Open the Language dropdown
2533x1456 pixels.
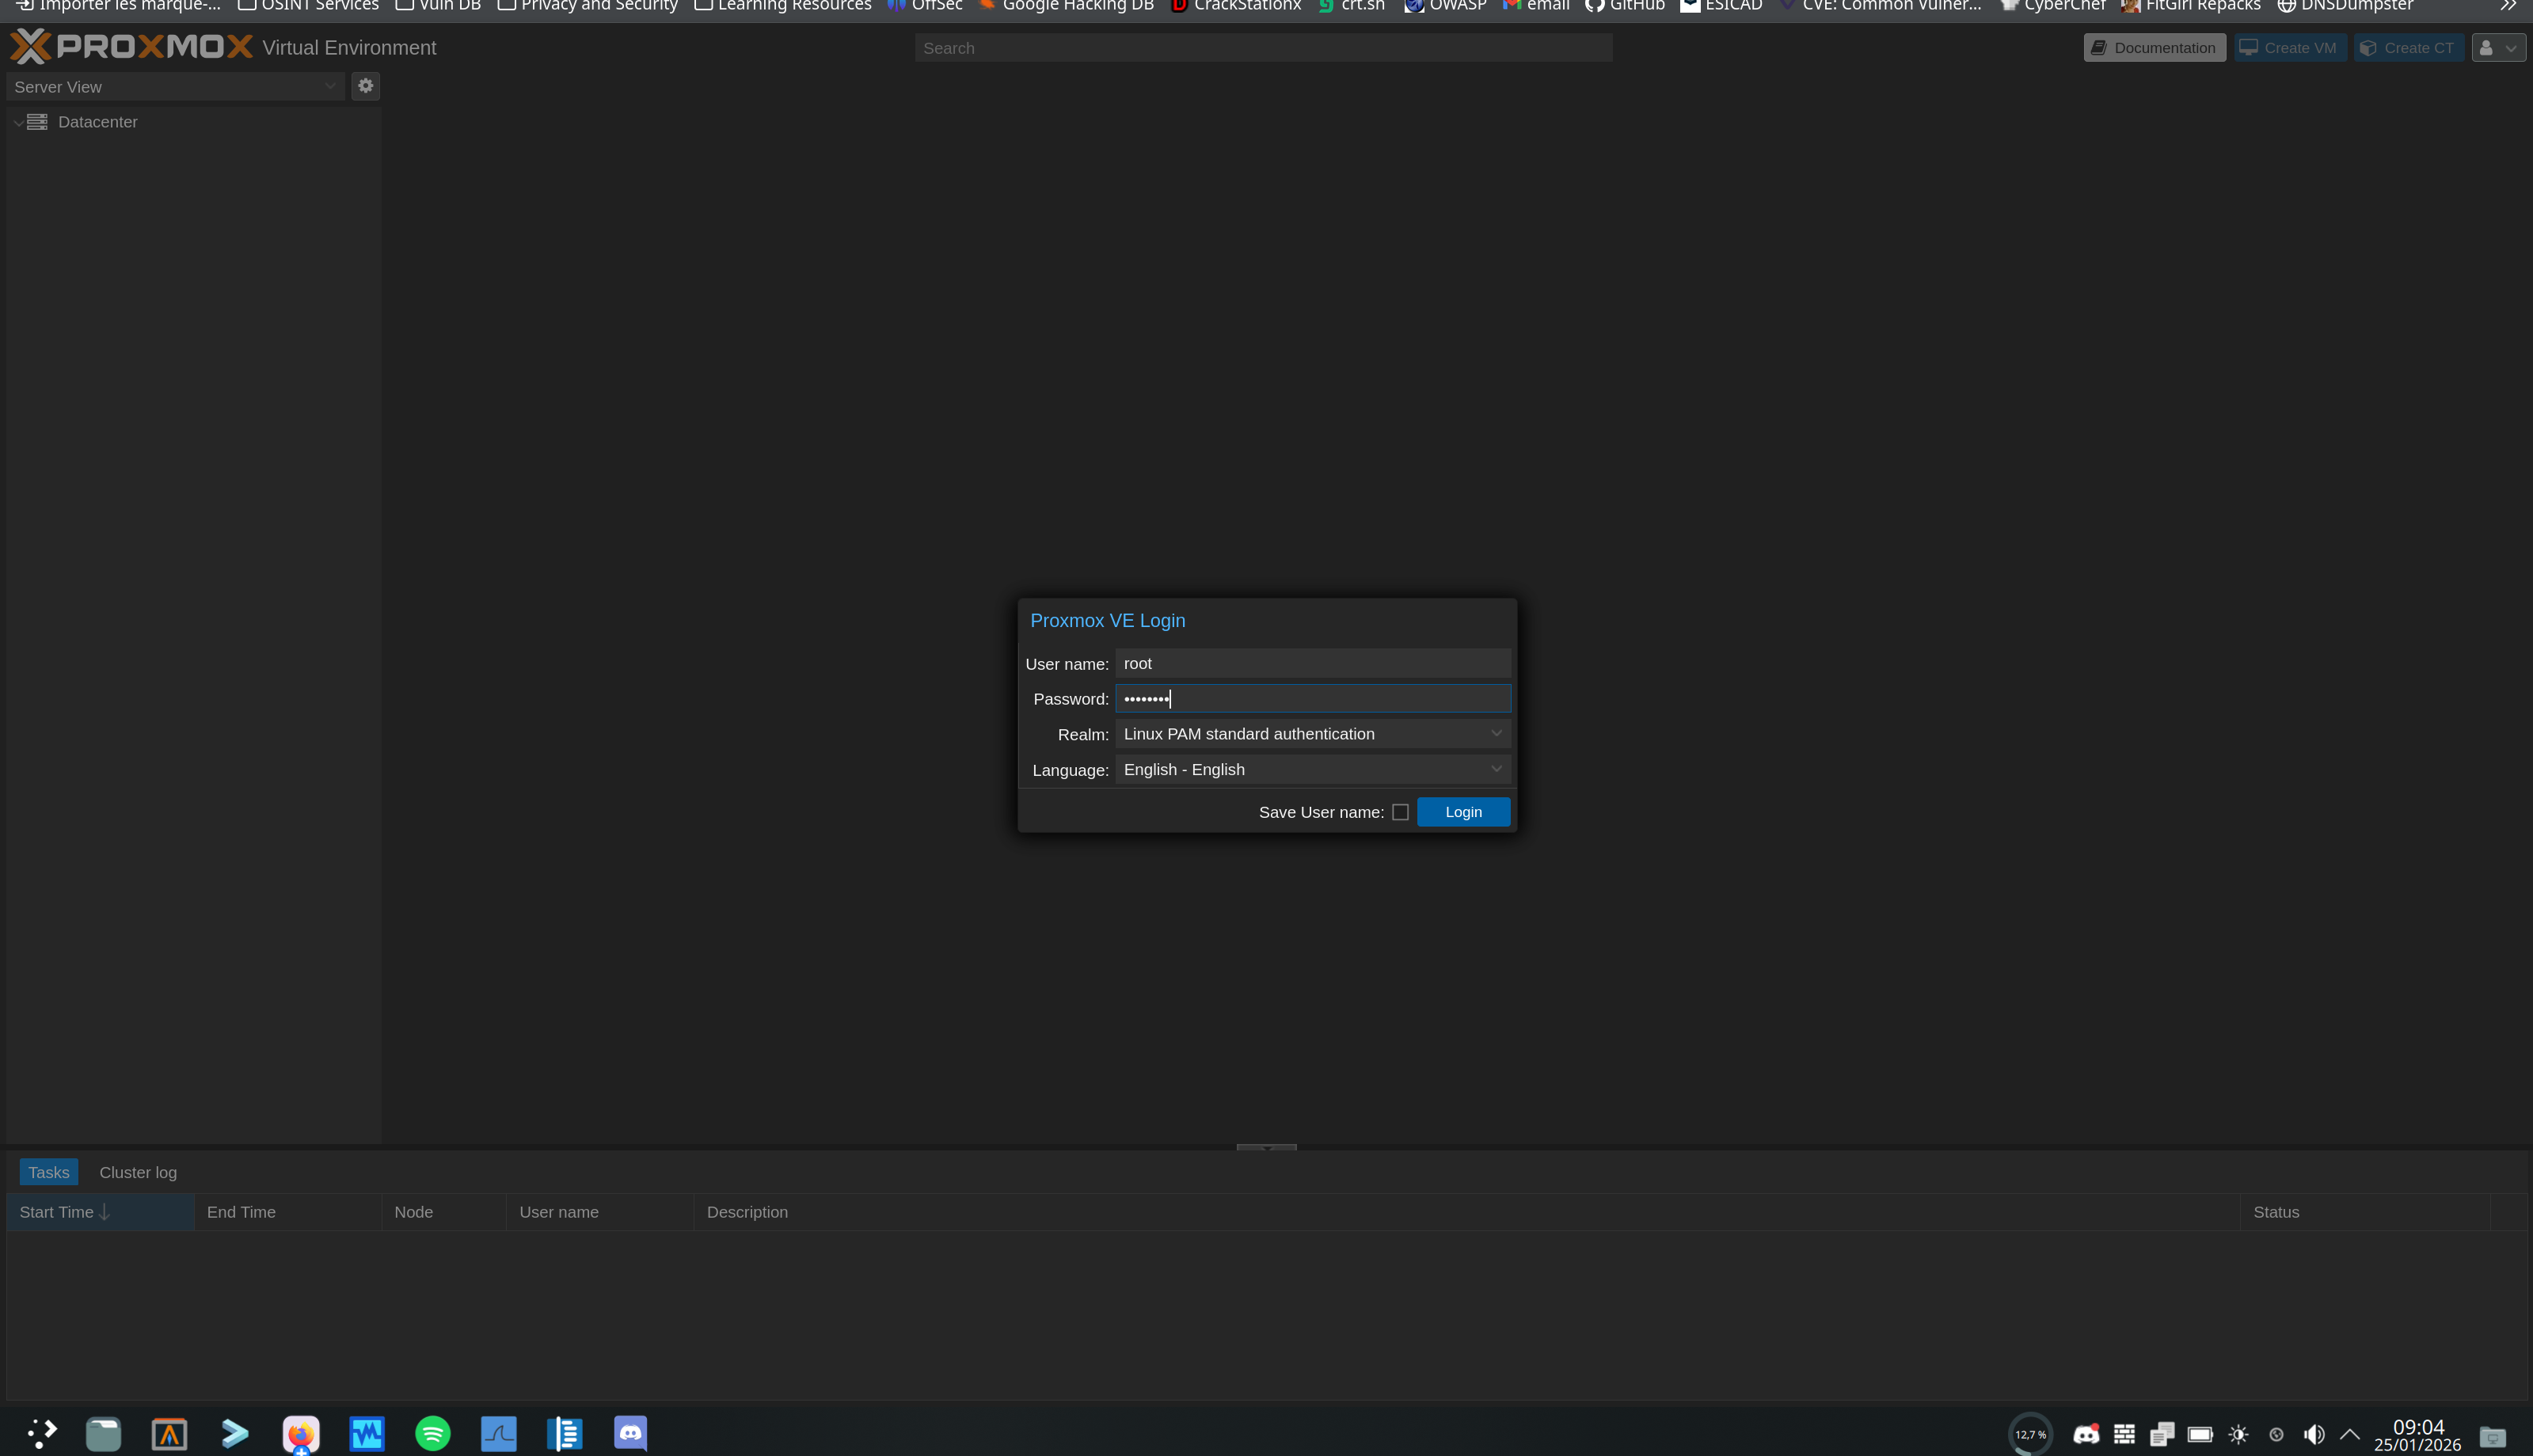[x=1312, y=769]
